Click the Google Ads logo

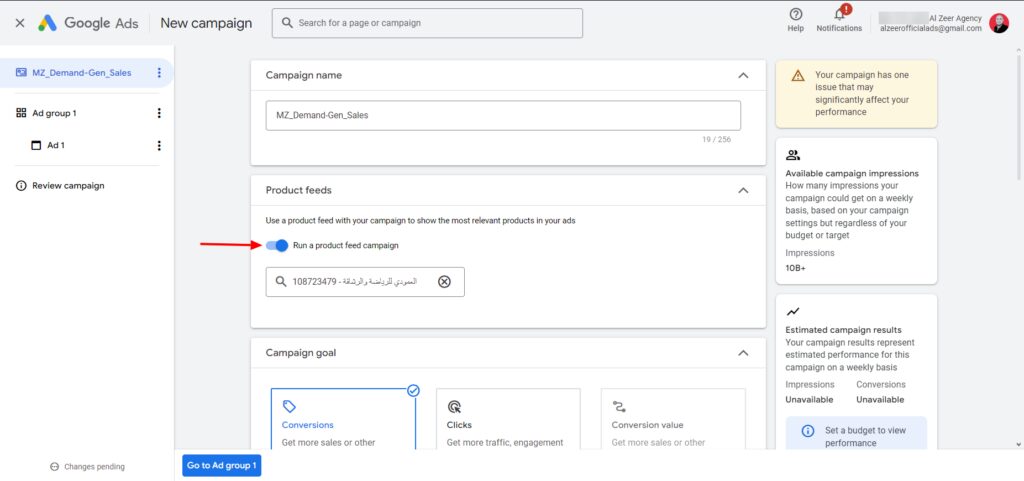[x=88, y=23]
